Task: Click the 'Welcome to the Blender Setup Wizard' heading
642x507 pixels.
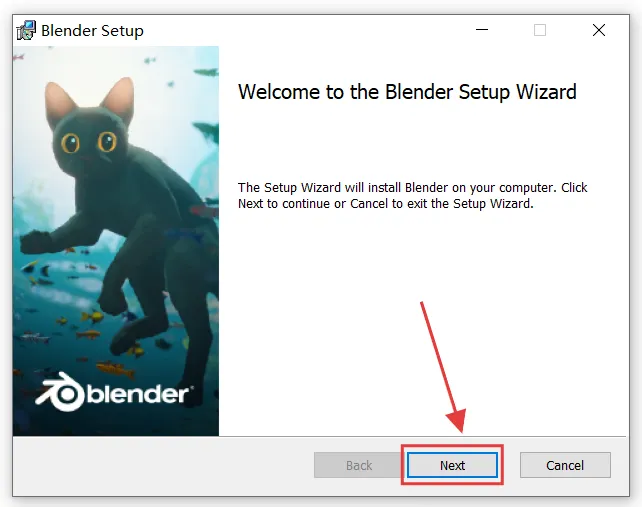Action: (407, 92)
